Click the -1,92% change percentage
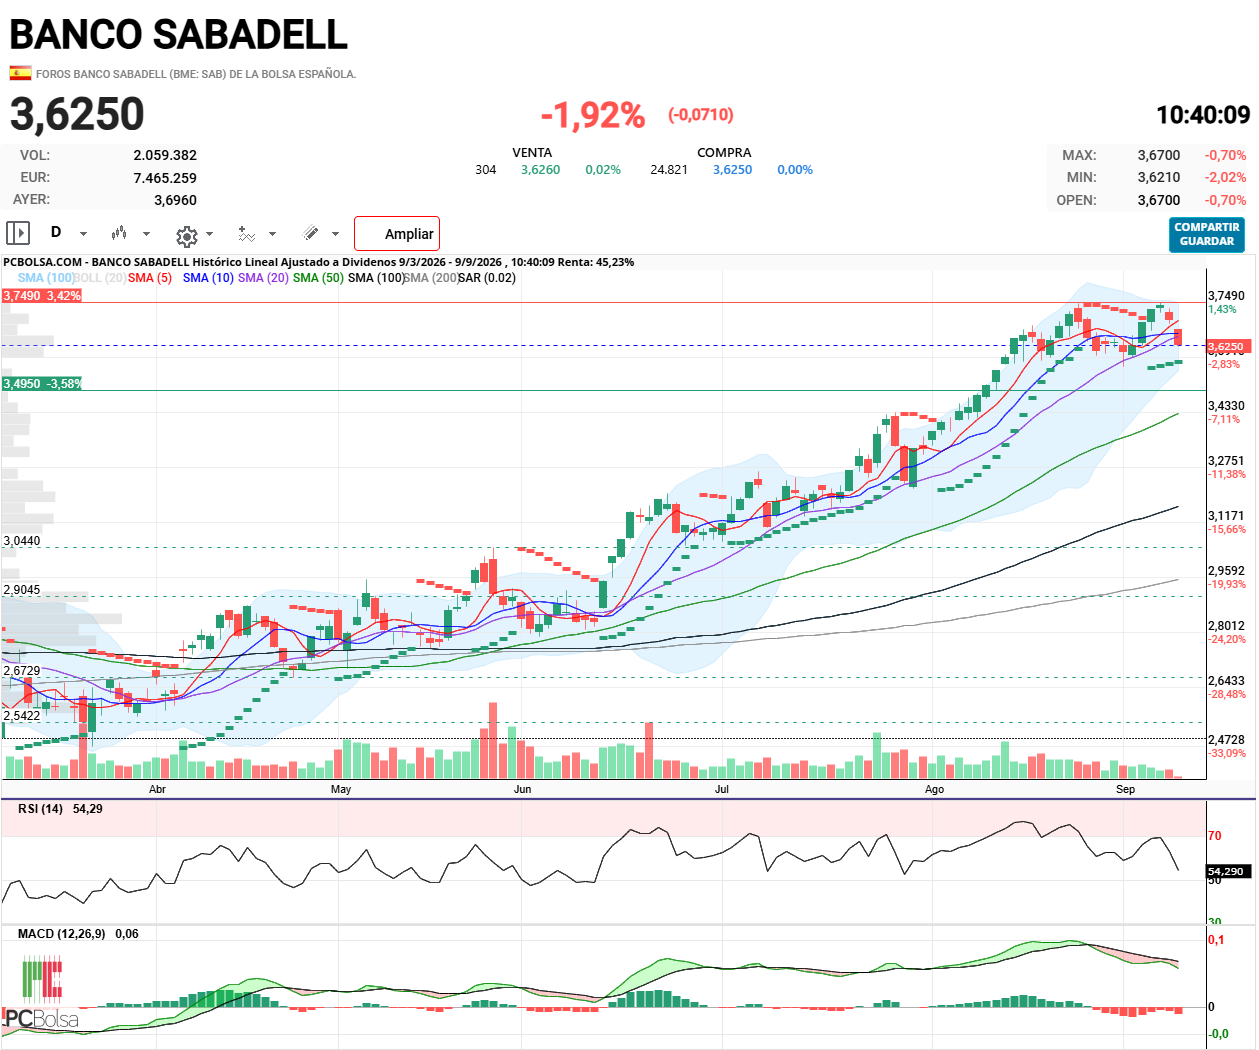 click(593, 116)
